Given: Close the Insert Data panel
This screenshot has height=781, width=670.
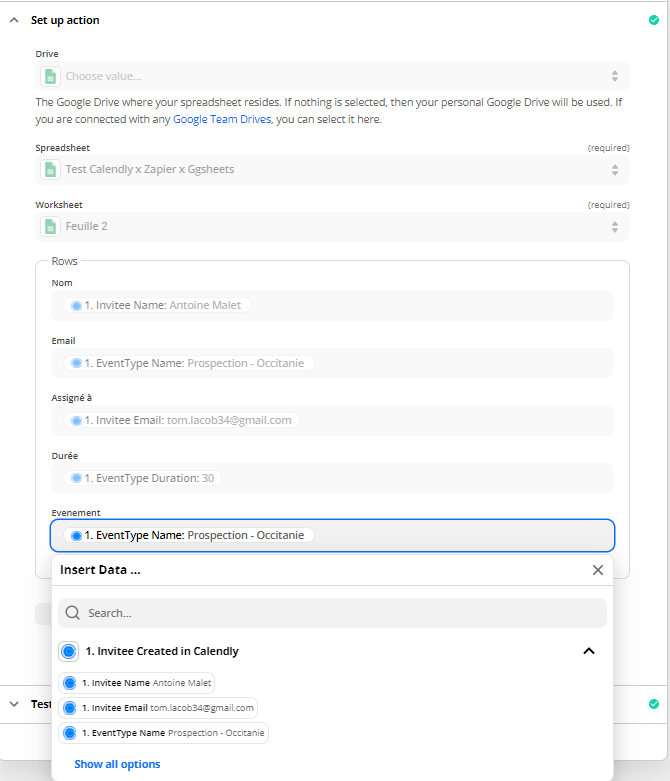Looking at the screenshot, I should (598, 570).
